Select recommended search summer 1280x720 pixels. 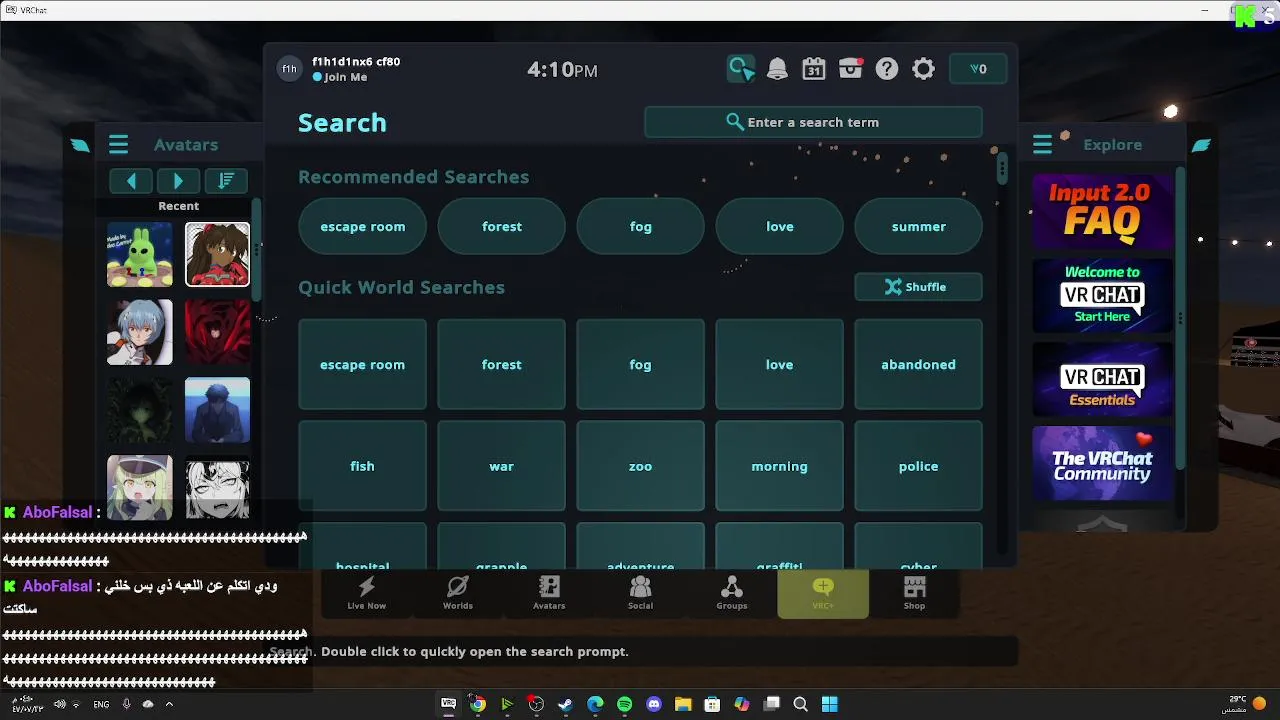919,227
